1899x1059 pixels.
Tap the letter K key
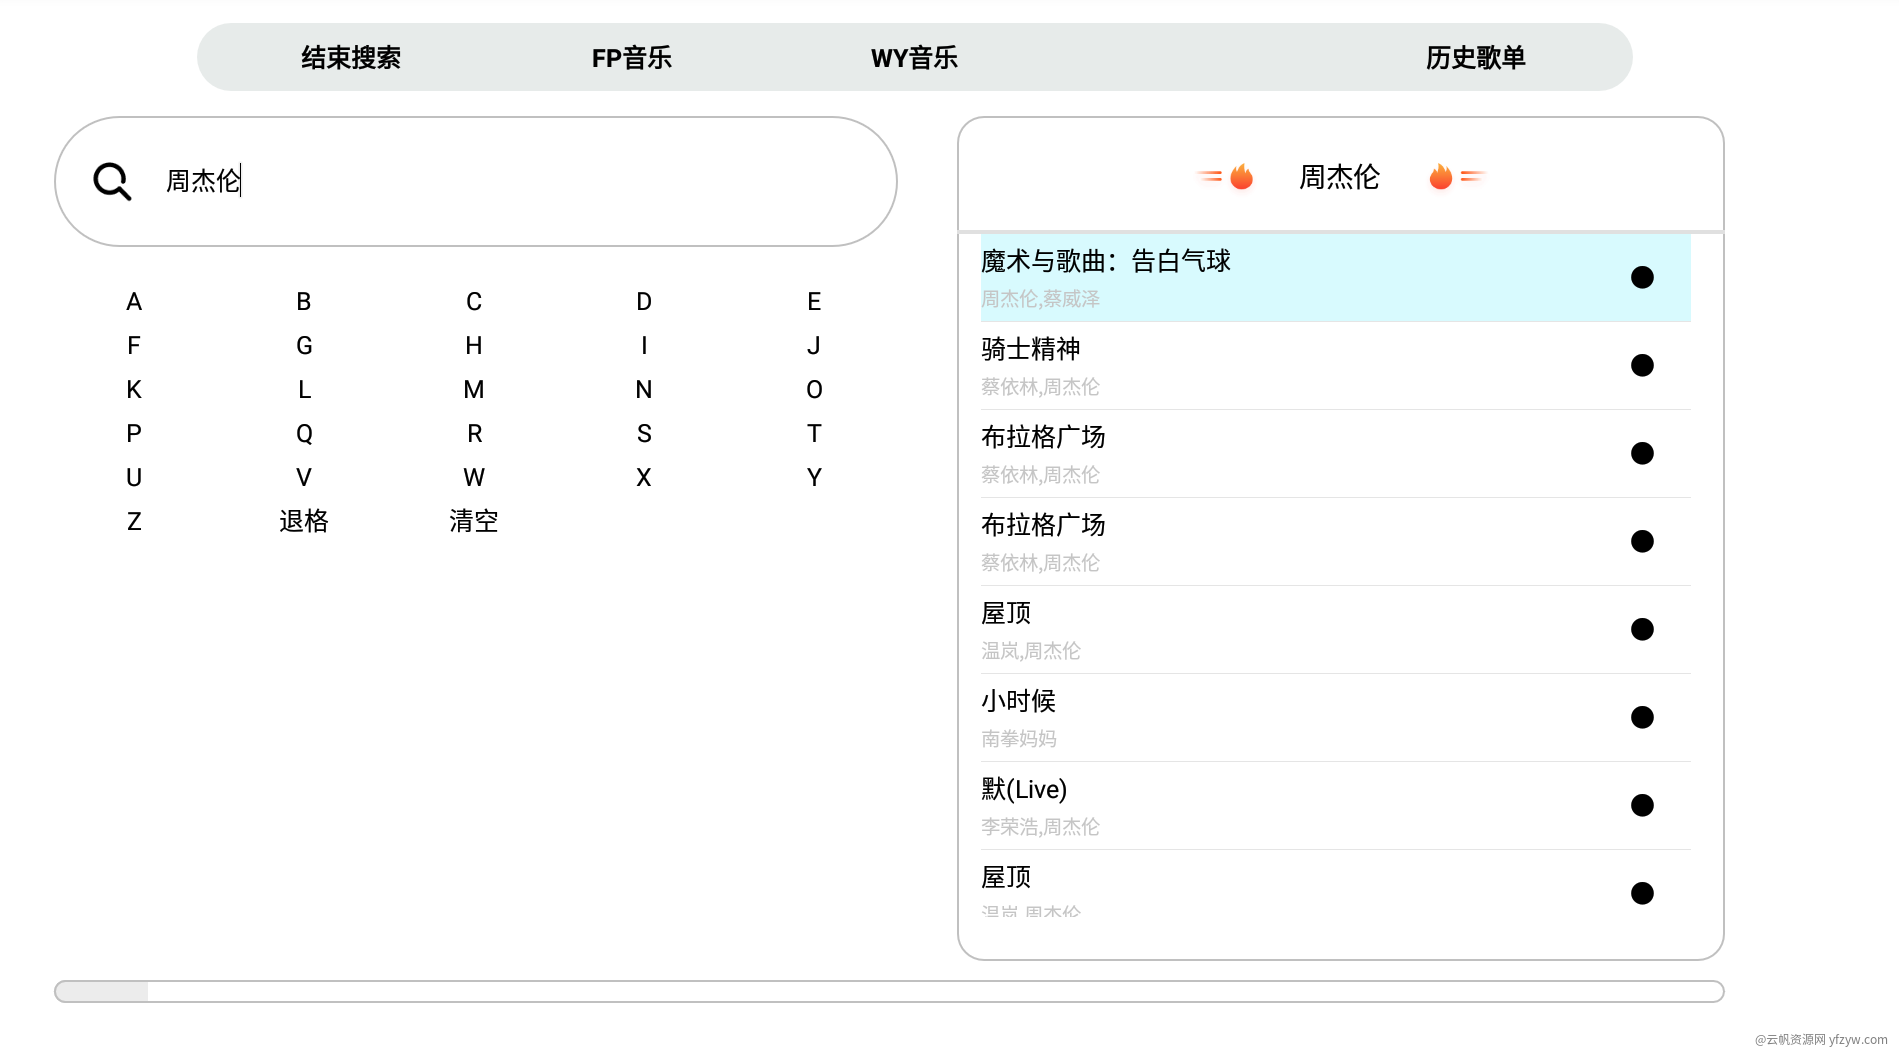point(134,390)
